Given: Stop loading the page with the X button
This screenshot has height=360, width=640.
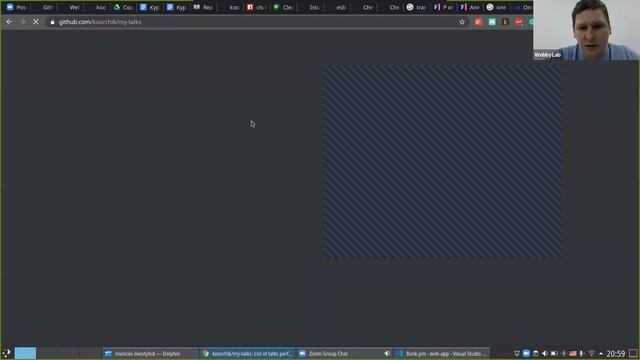Looking at the screenshot, I should tap(36, 22).
